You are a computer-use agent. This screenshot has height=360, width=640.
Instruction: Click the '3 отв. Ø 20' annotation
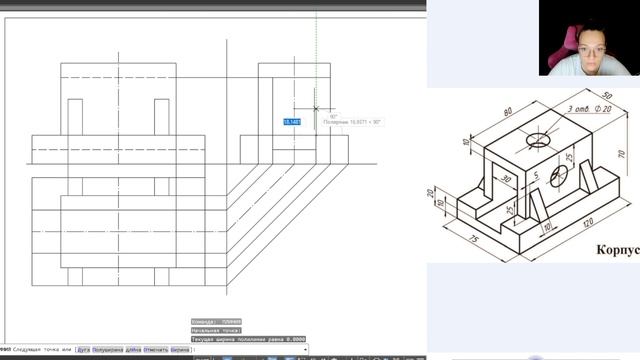[589, 109]
